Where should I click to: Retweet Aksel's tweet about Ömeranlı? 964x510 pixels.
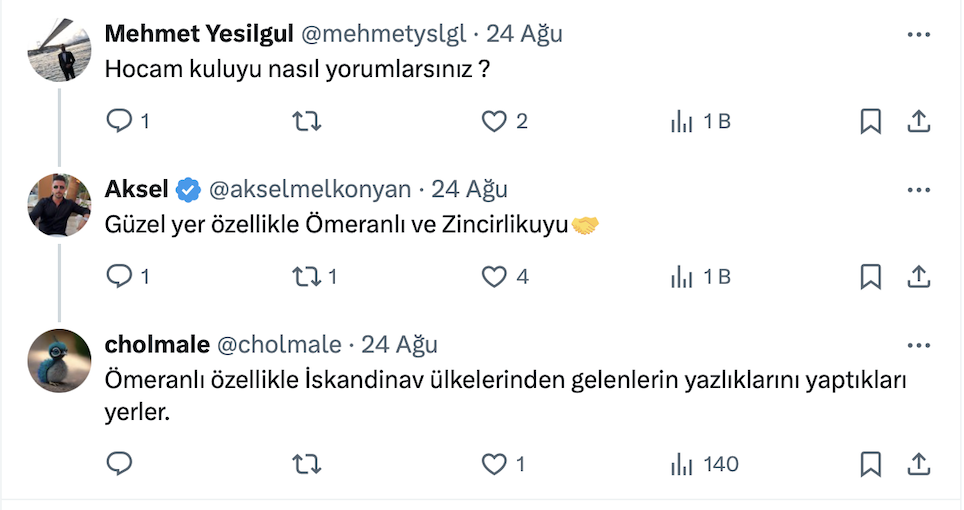pos(306,277)
